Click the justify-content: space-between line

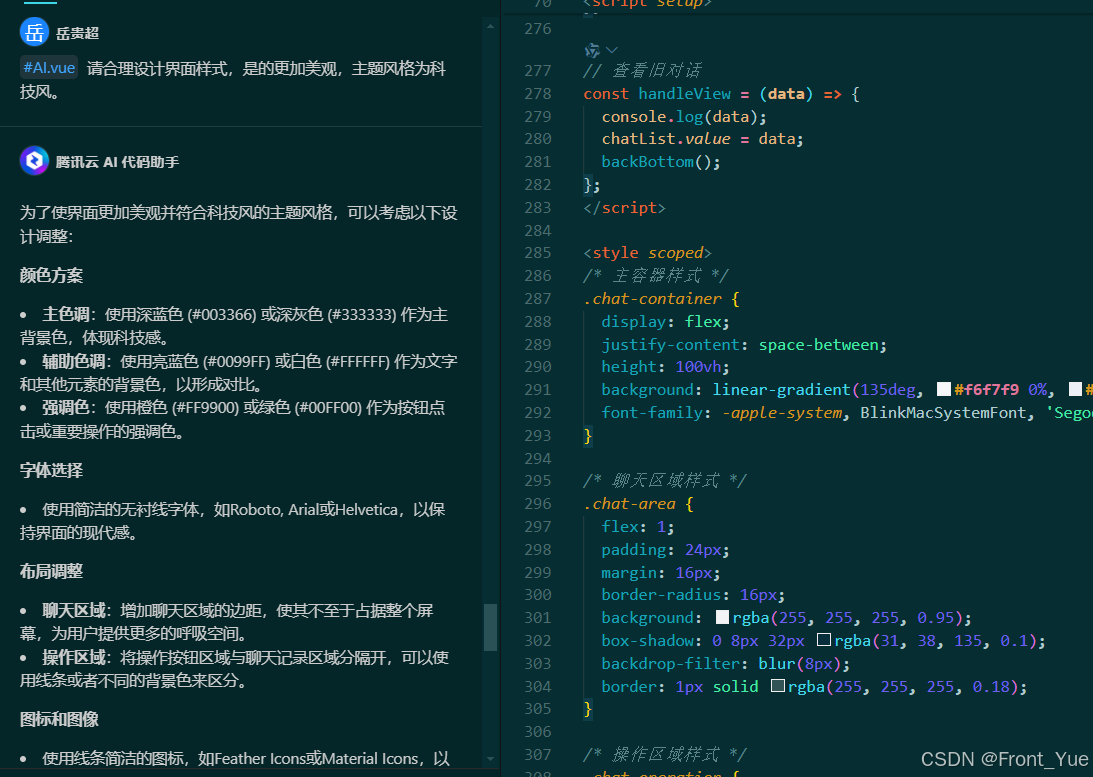(x=744, y=344)
